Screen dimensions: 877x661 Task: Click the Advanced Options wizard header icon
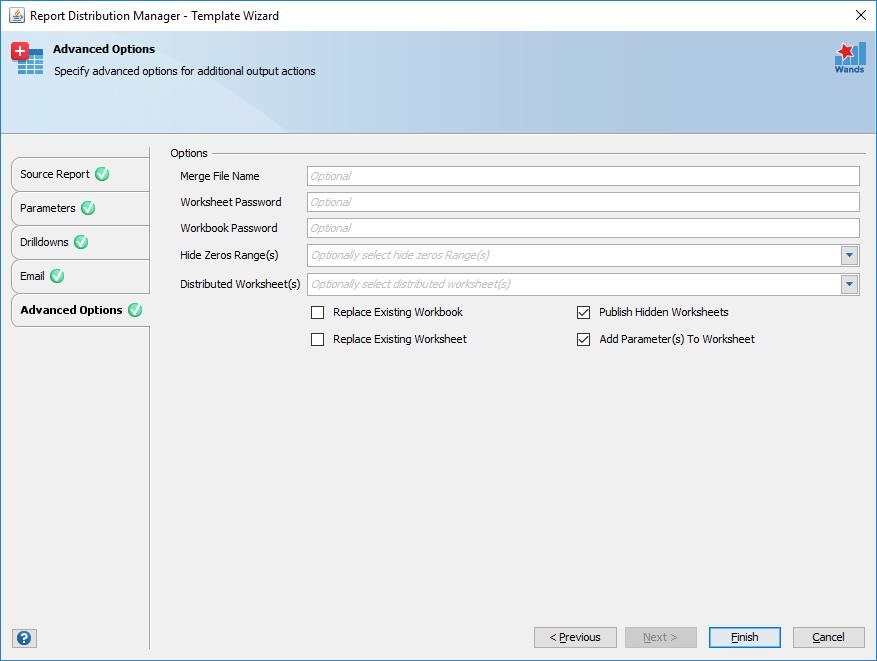point(27,60)
